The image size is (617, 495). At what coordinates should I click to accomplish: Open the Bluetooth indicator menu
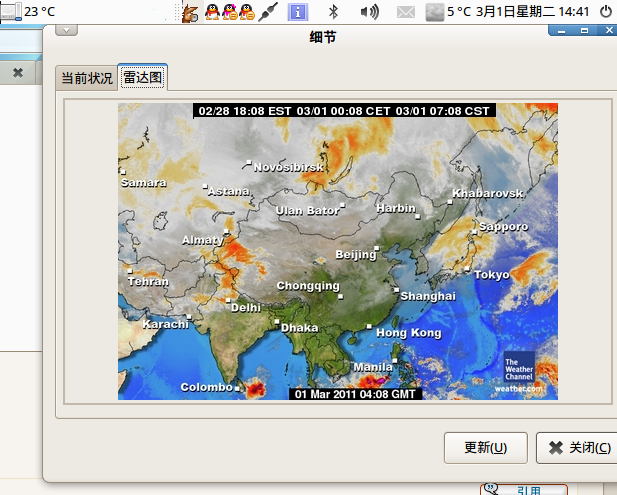pos(335,12)
